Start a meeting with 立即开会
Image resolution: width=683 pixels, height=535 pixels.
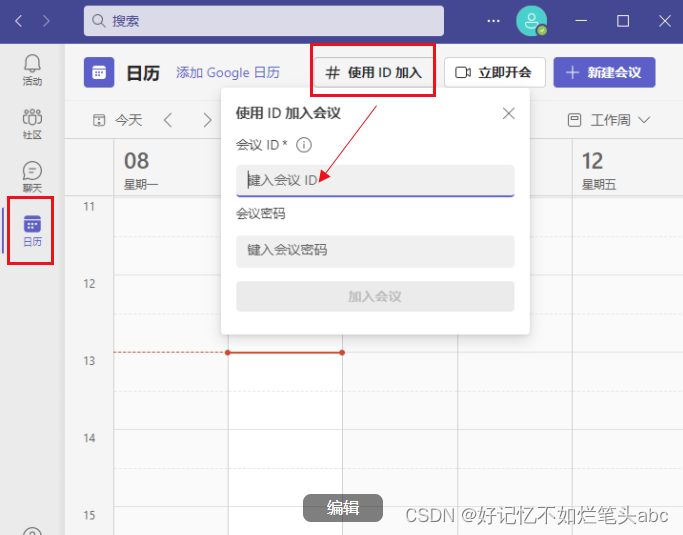click(495, 72)
